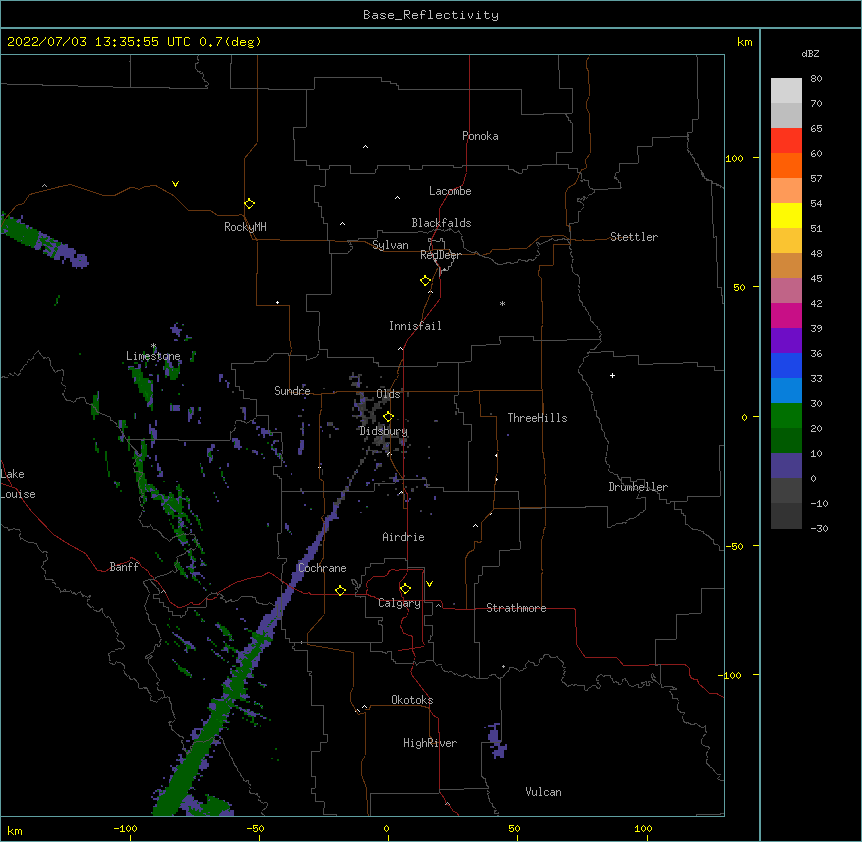
Task: Click the Calgary city label
Action: [399, 603]
